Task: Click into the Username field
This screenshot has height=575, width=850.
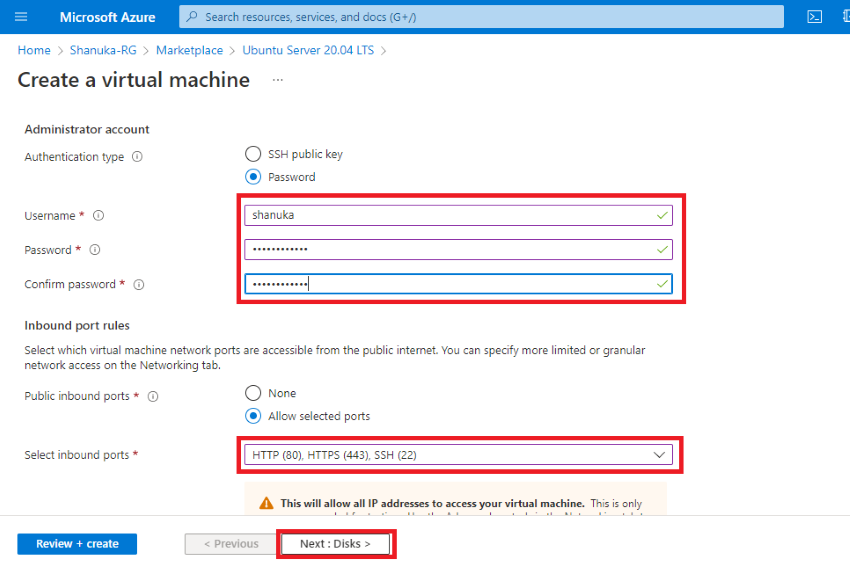Action: 458,215
